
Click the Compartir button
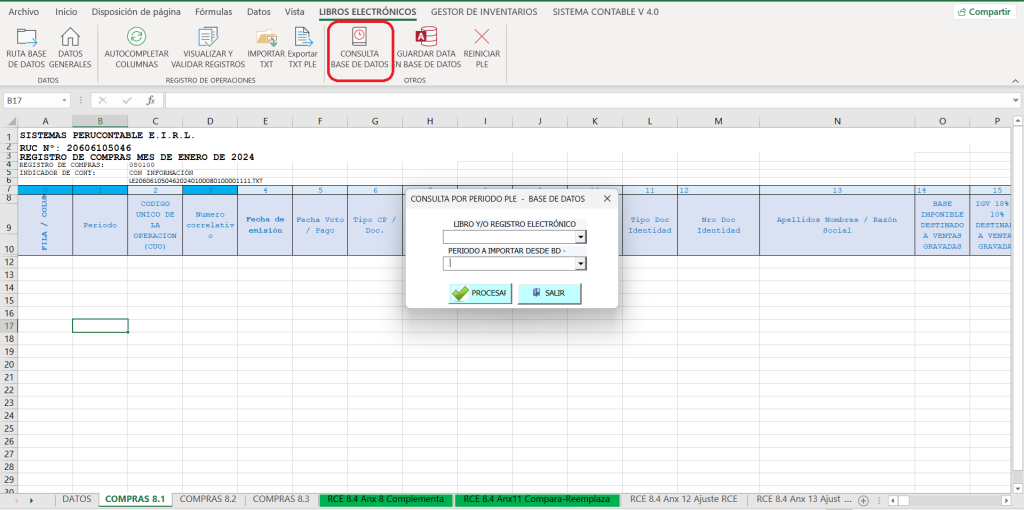click(x=982, y=12)
